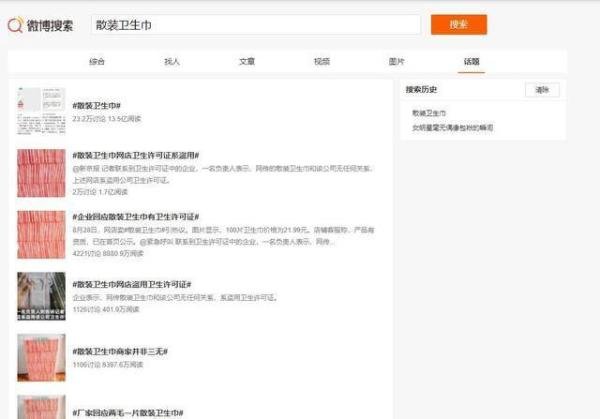
Task: Click thumbnail of 商家并非三无 topic
Action: [41, 358]
